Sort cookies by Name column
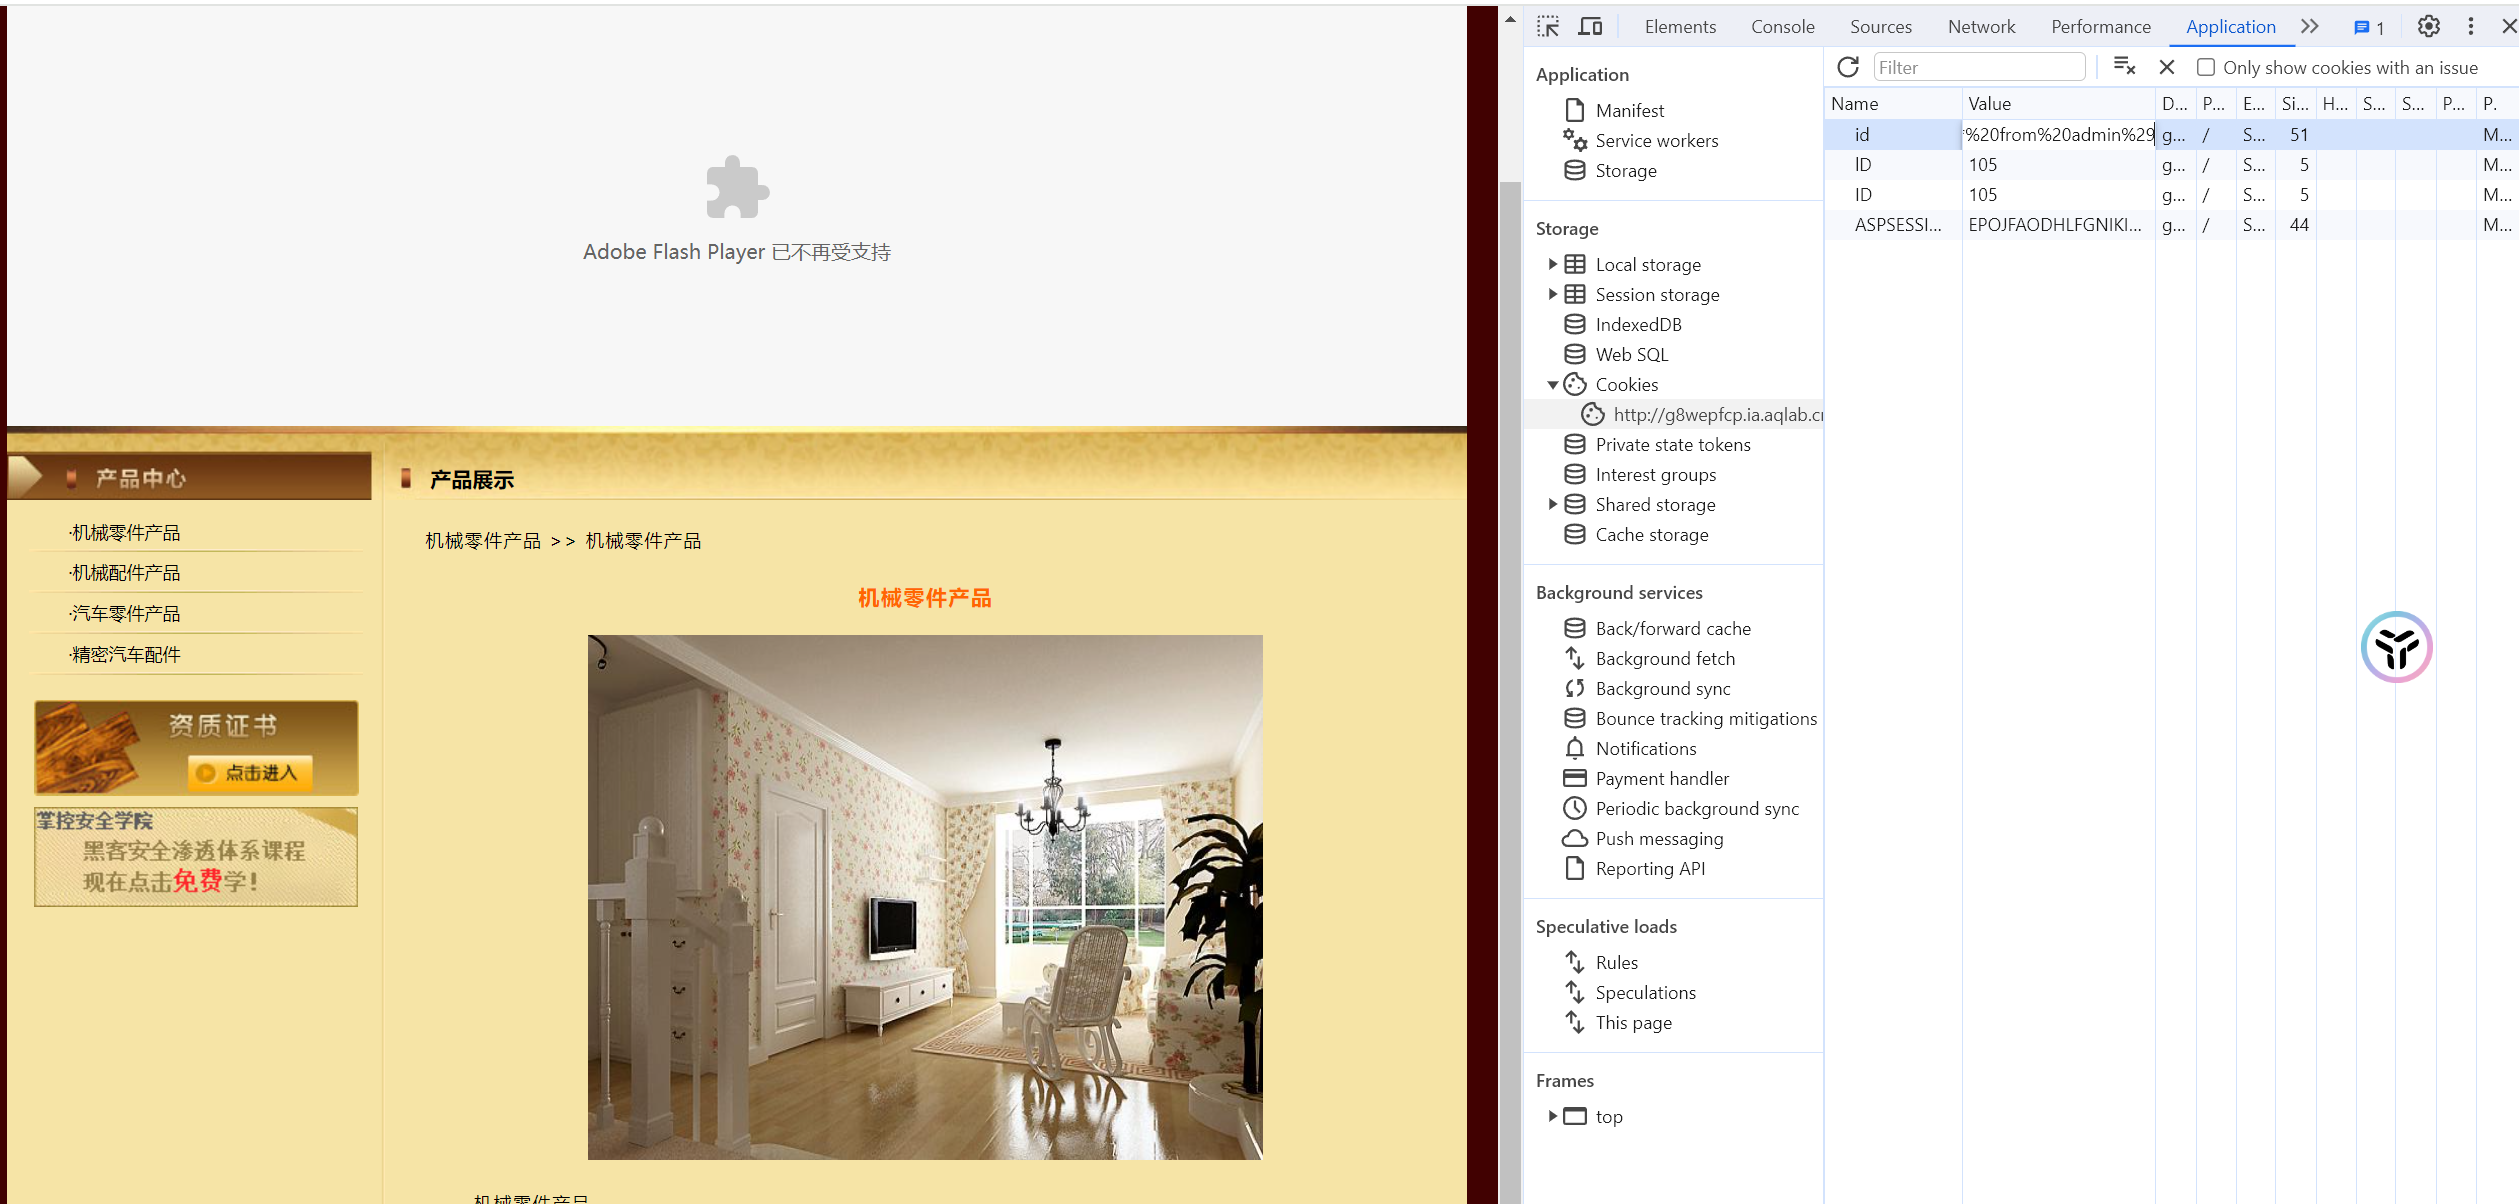The image size is (2519, 1204). pyautogui.click(x=1893, y=103)
